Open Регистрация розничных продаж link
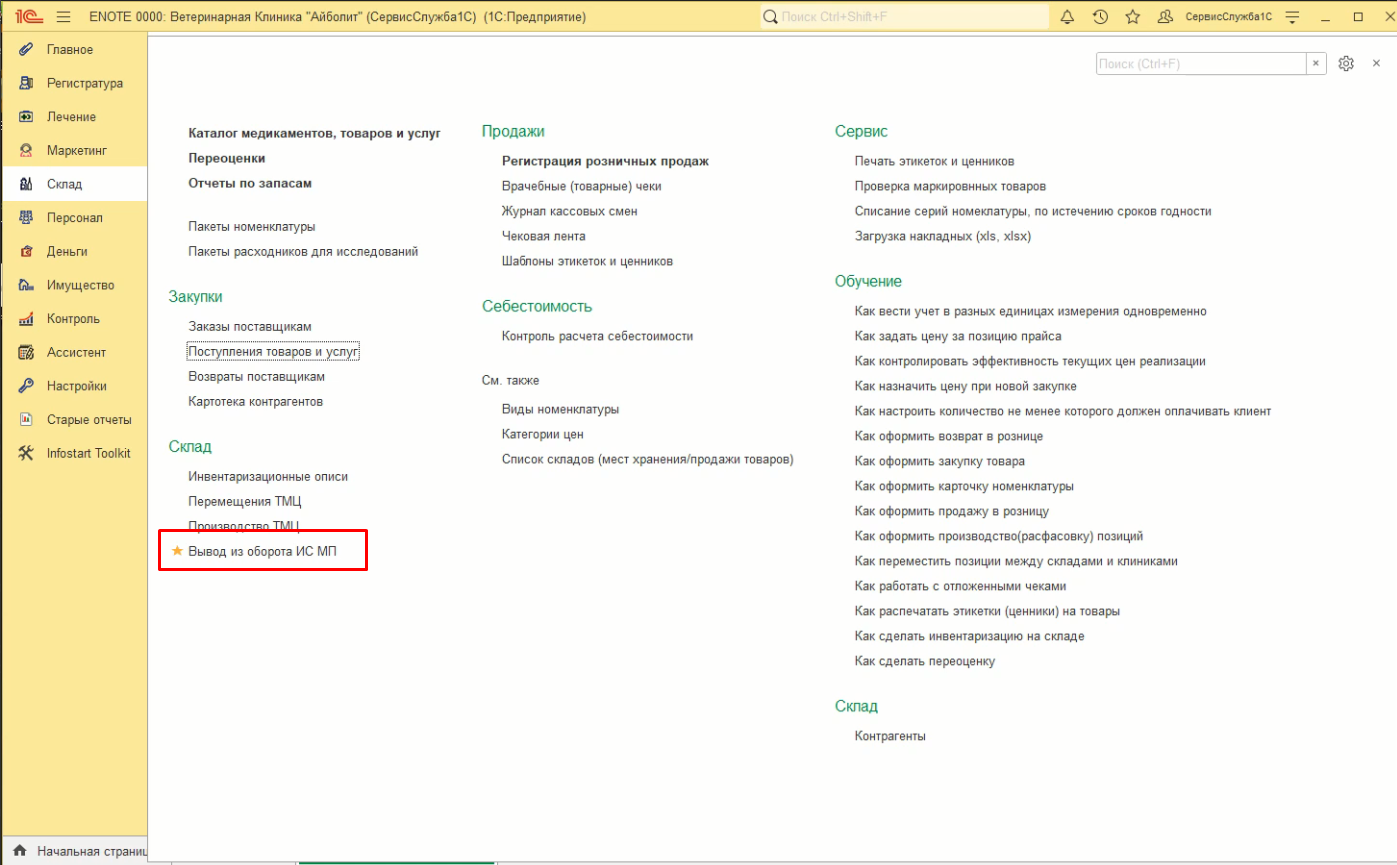Screen dimensions: 1397x865 coord(605,161)
